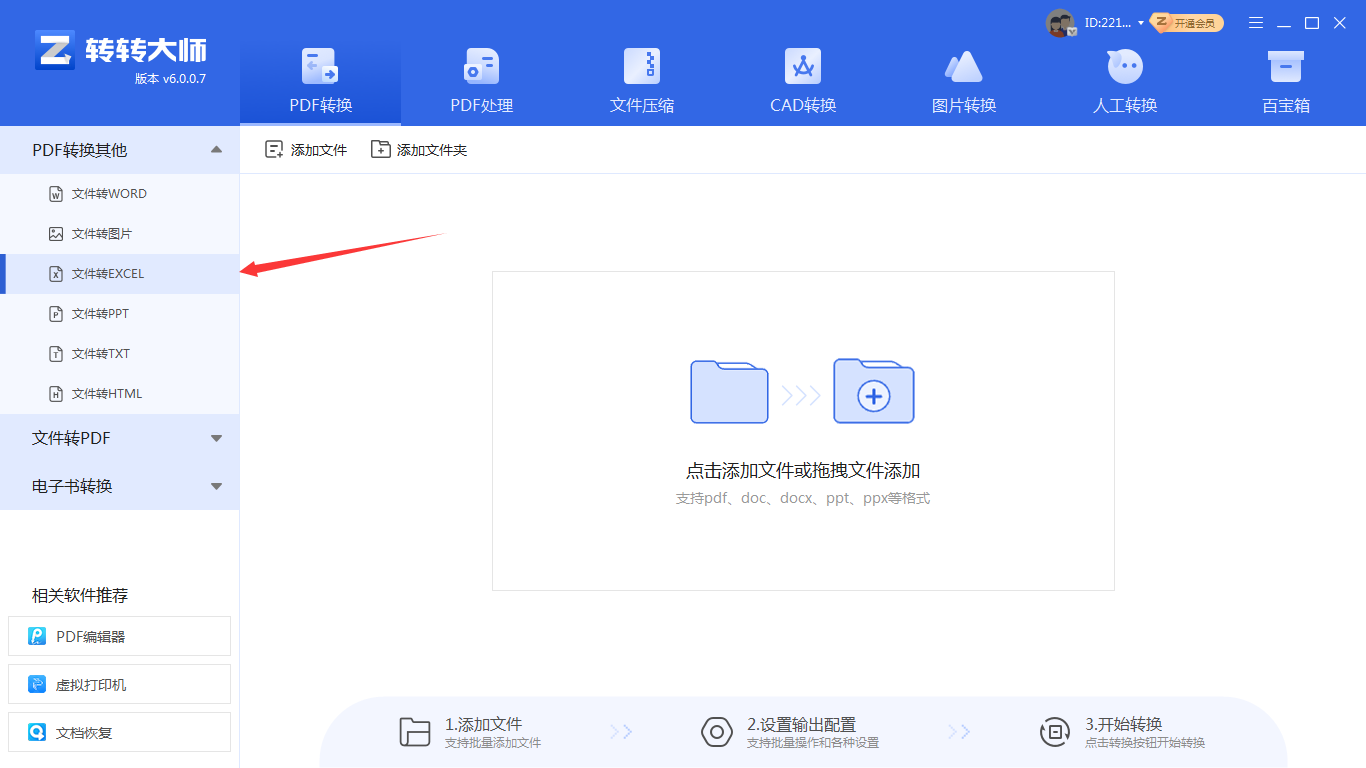Open the hamburger menu
Viewport: 1366px width, 768px height.
coord(1255,21)
